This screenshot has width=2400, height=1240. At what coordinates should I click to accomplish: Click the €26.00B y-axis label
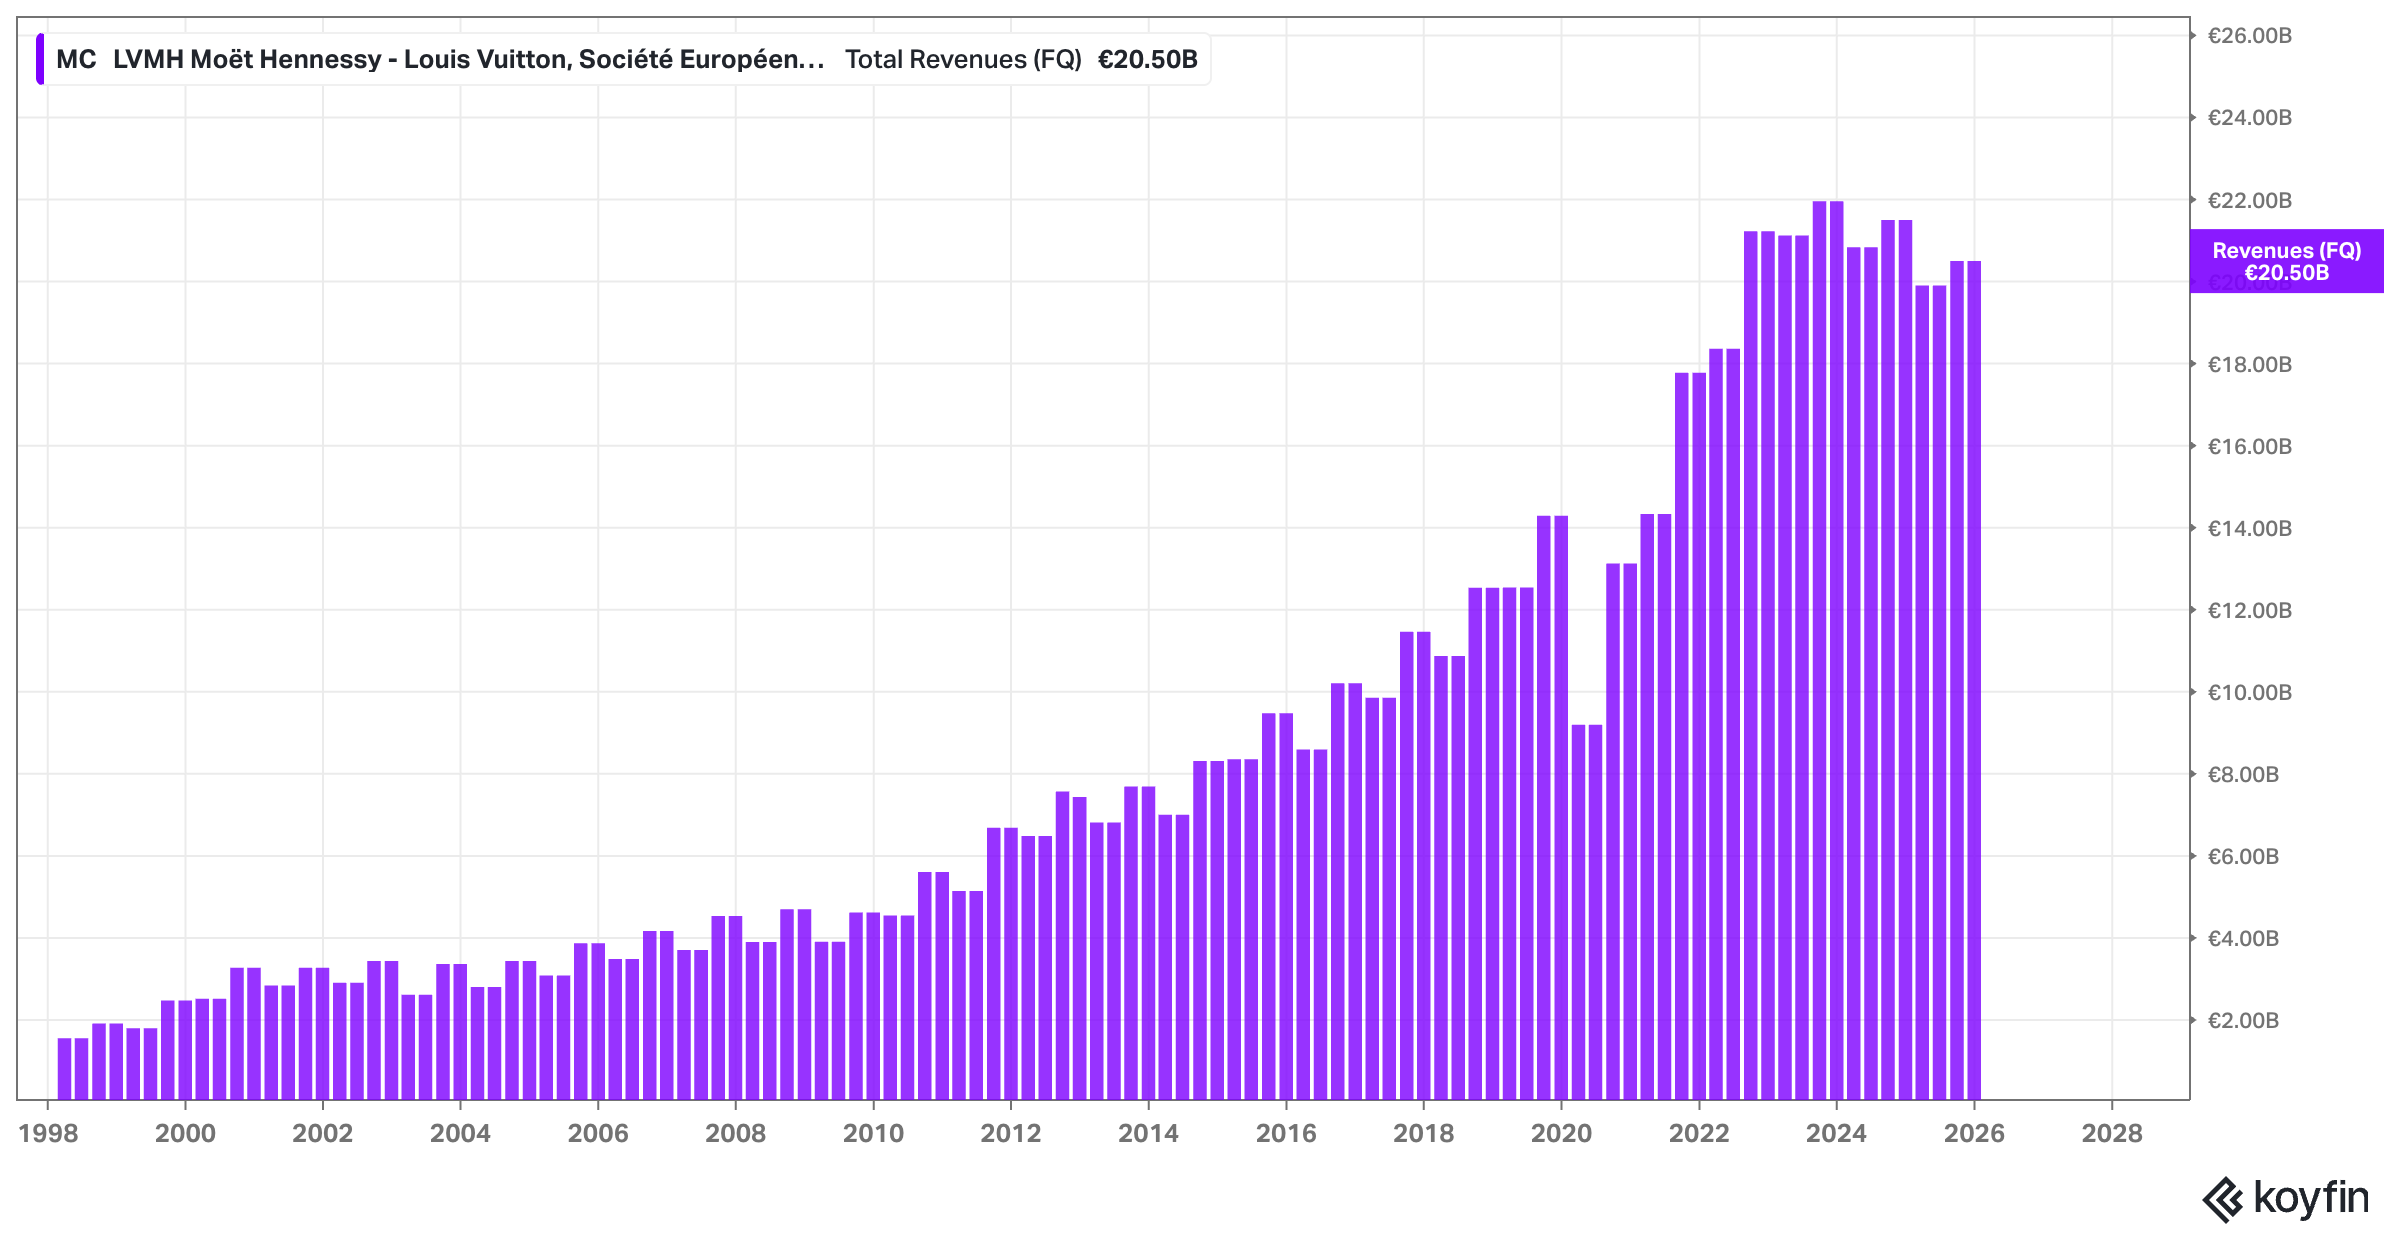(x=2249, y=36)
